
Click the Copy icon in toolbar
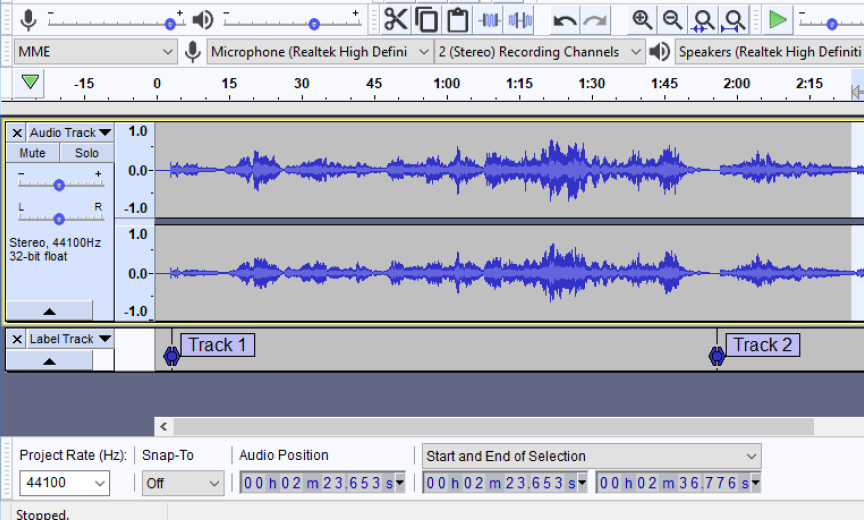coord(427,20)
